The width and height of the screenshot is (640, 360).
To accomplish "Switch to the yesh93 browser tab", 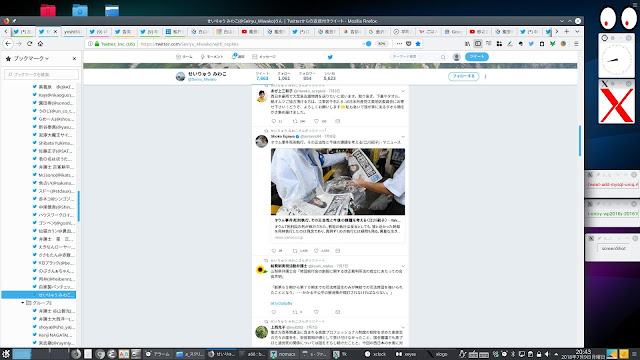I will click(73, 31).
